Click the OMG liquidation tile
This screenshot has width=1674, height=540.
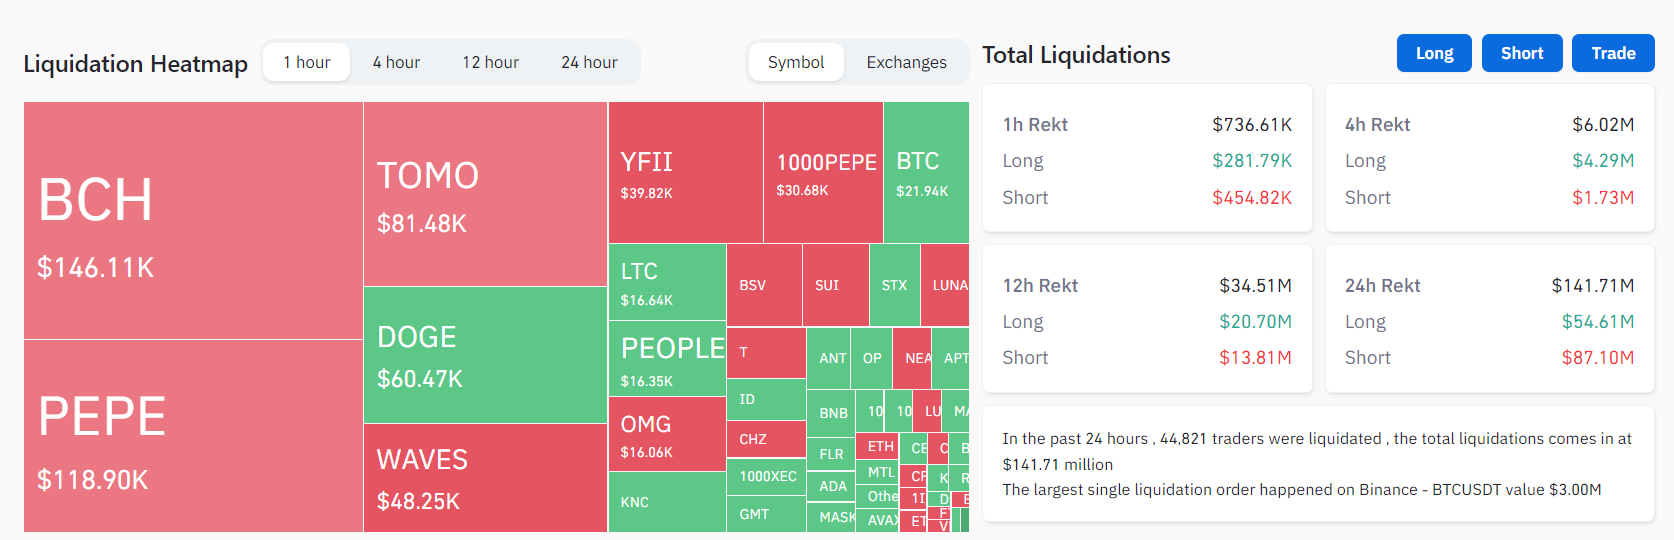pos(667,434)
